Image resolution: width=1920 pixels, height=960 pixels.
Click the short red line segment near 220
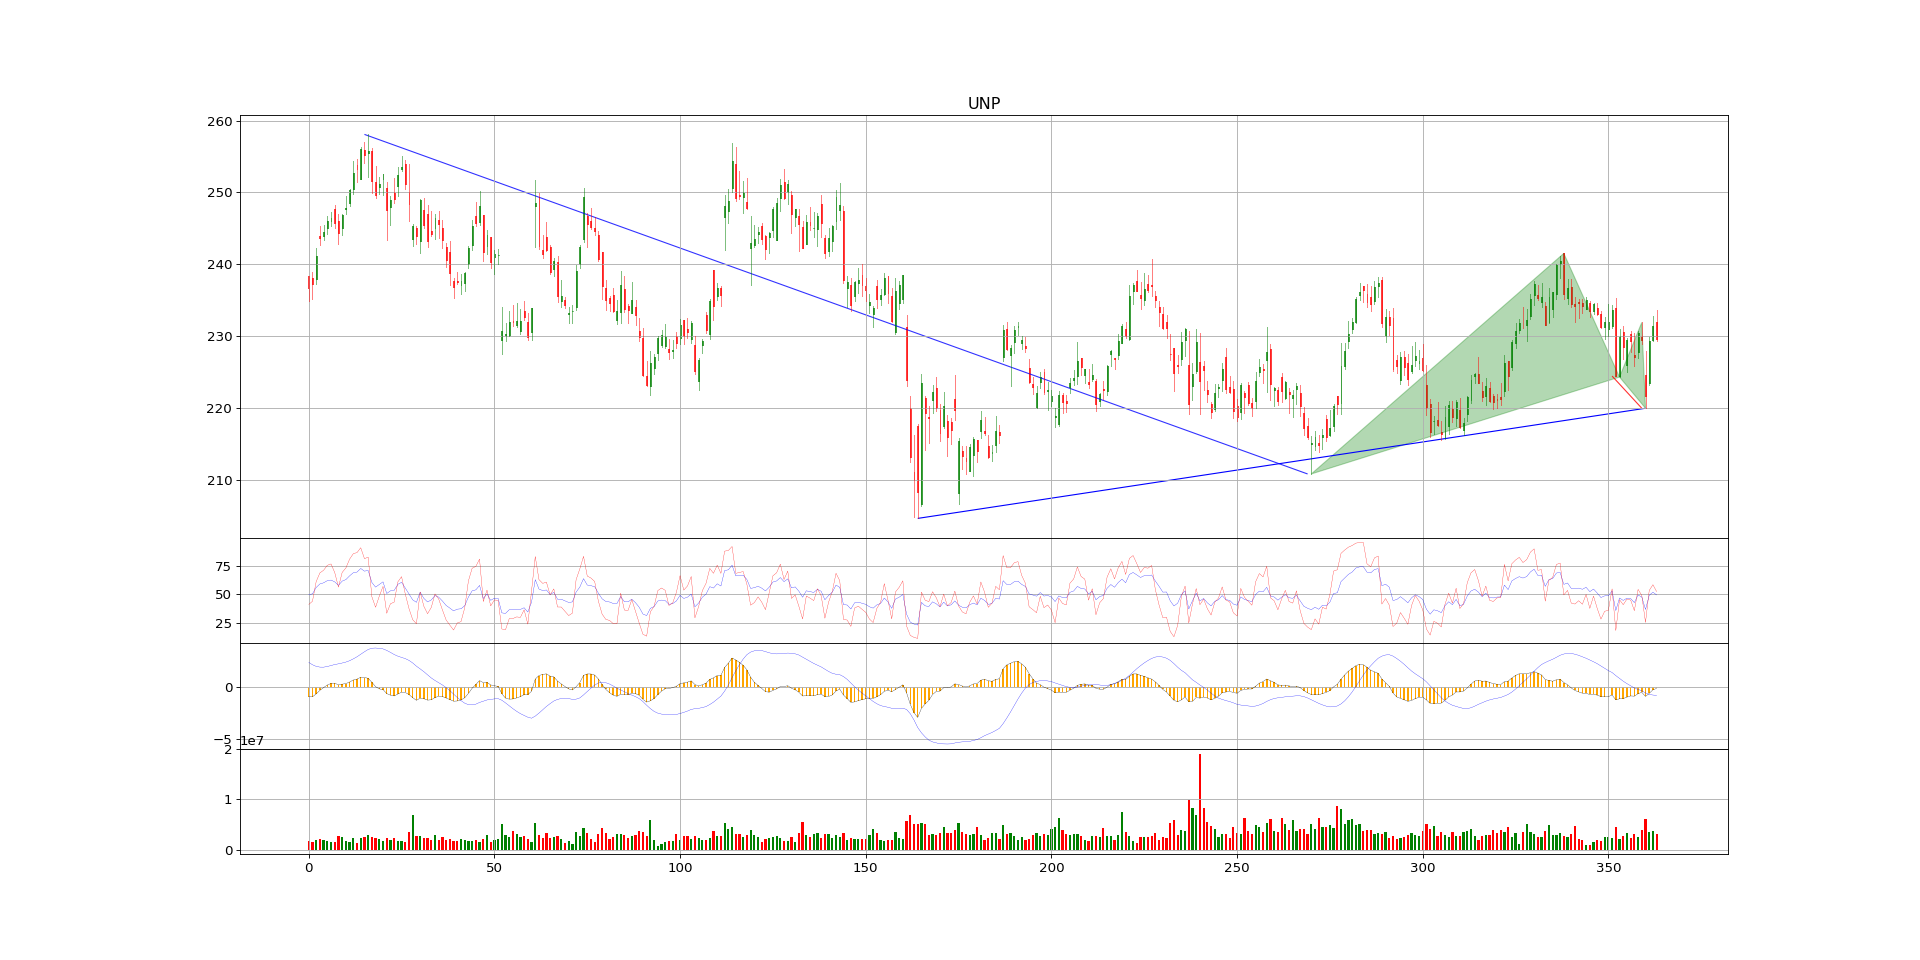coord(1628,392)
